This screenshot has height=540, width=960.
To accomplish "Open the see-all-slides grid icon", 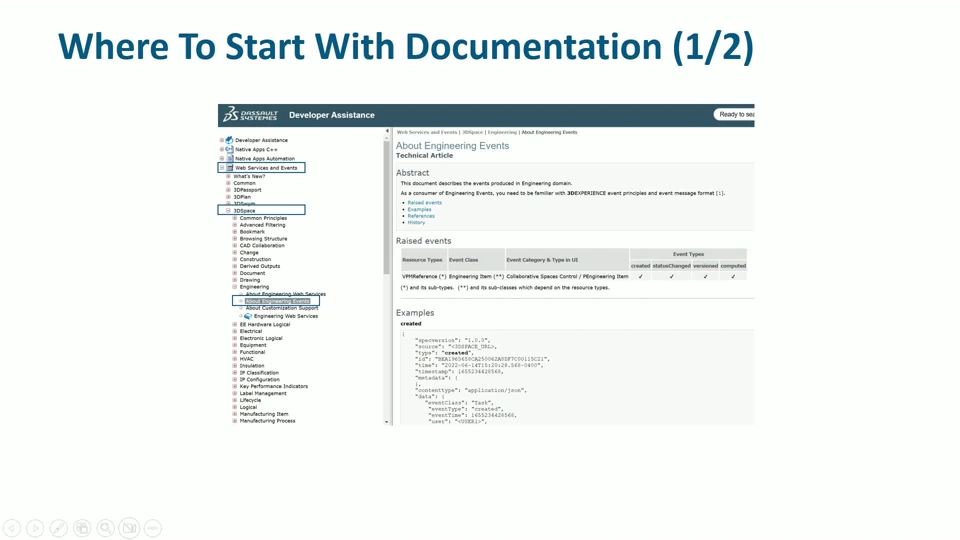I will coord(82,528).
